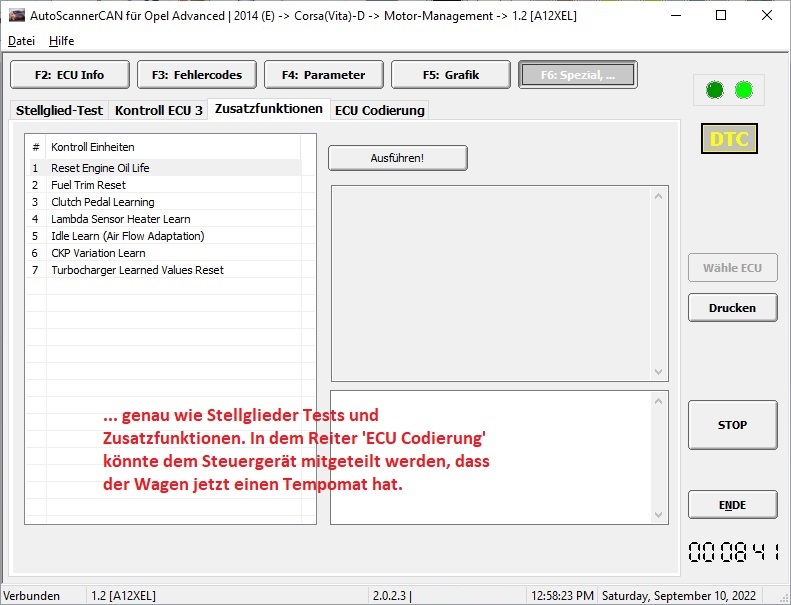
Task: Select Fuel Trim Reset in list
Action: (x=88, y=185)
